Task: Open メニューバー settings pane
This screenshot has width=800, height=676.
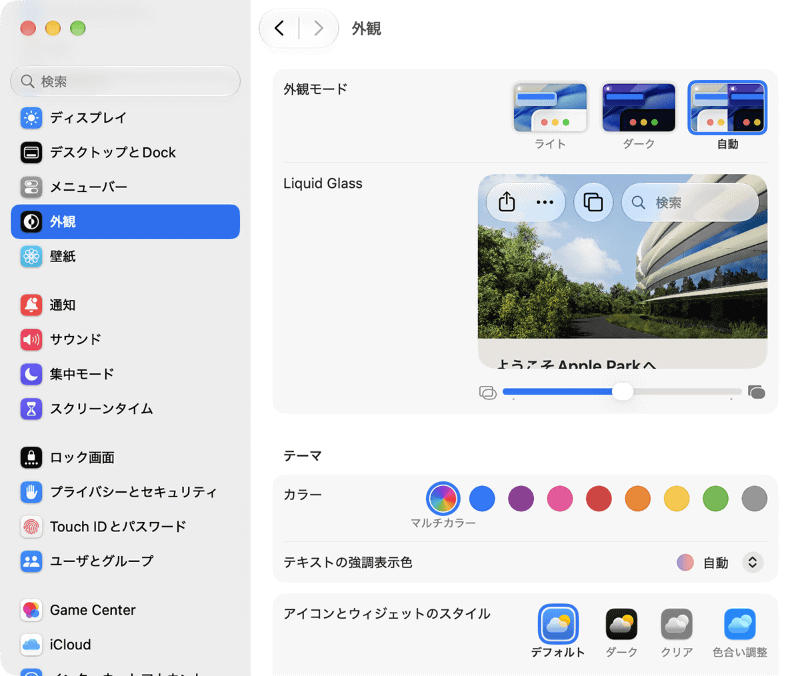Action: click(126, 187)
